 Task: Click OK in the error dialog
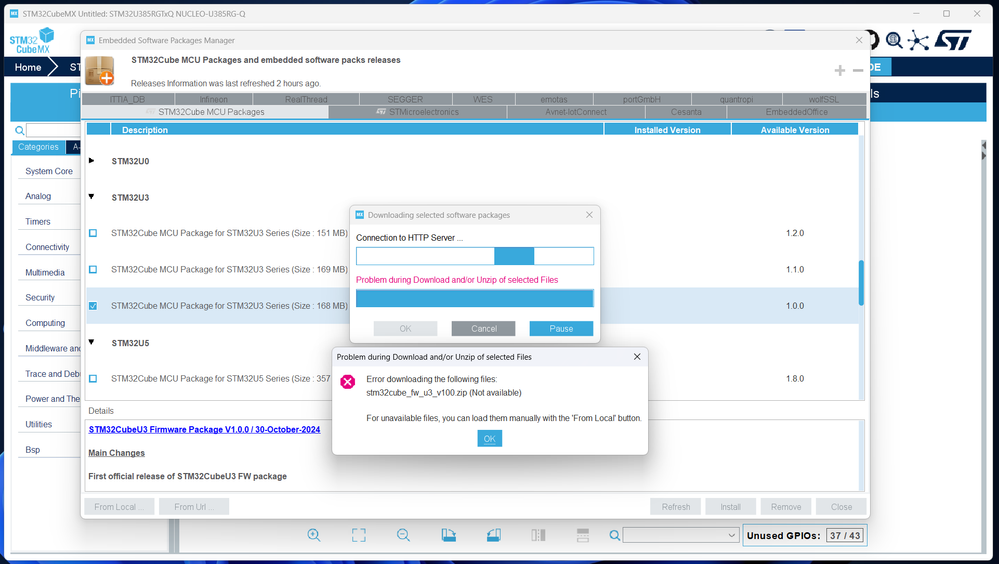(x=489, y=438)
